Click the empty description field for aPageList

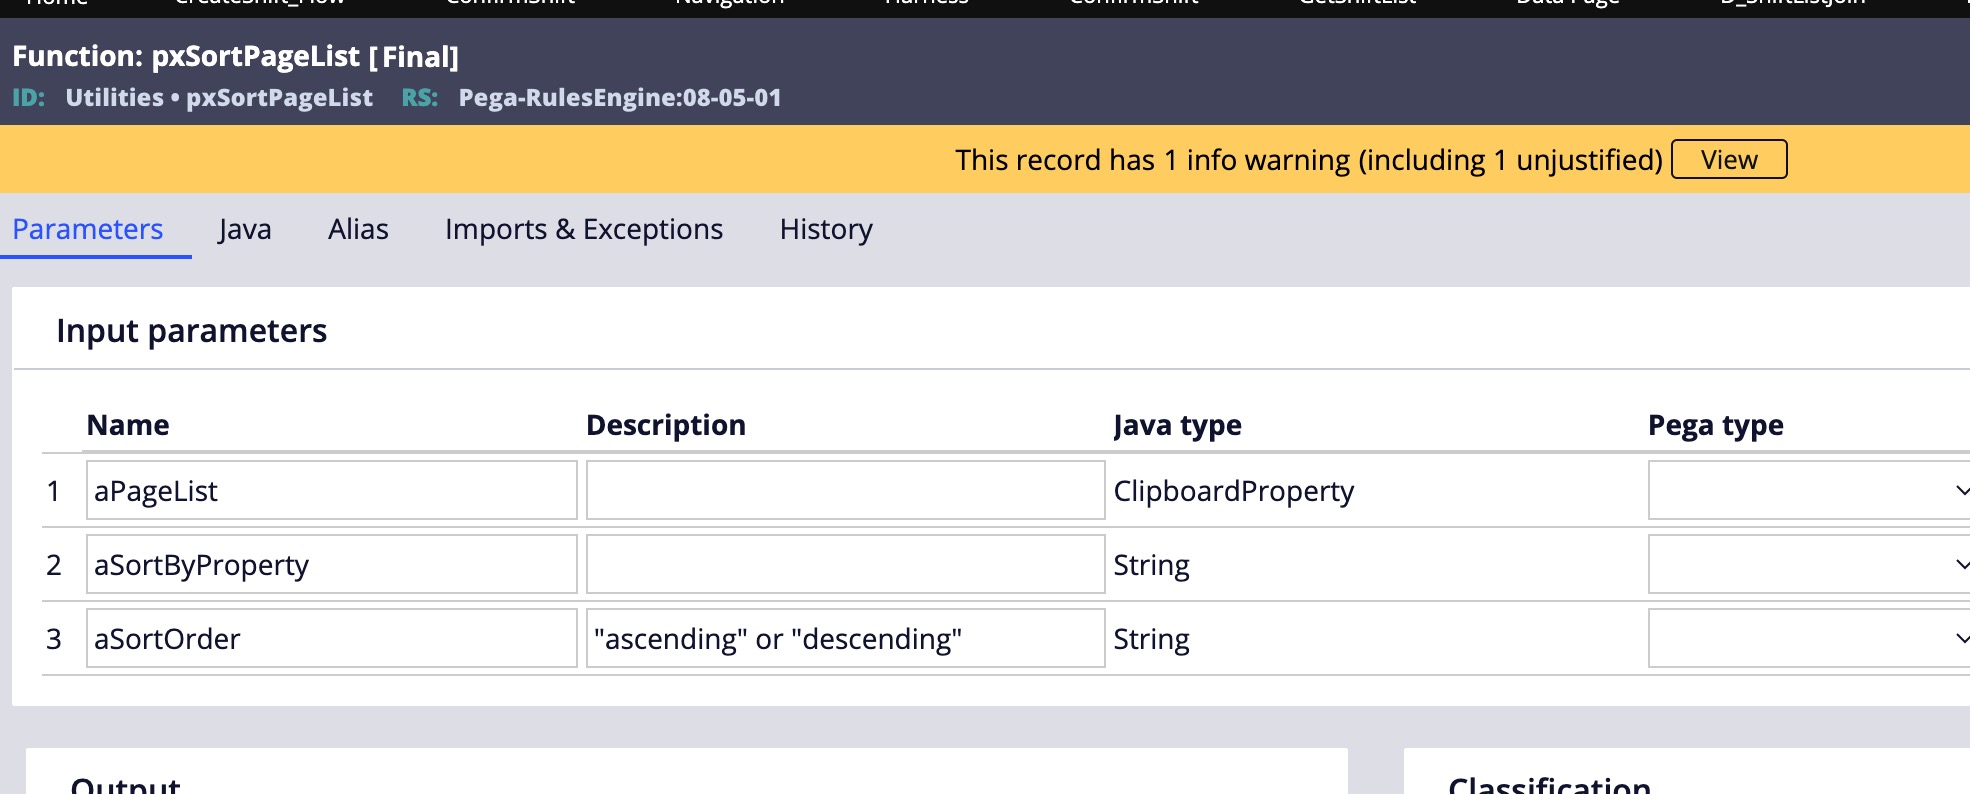(x=845, y=491)
